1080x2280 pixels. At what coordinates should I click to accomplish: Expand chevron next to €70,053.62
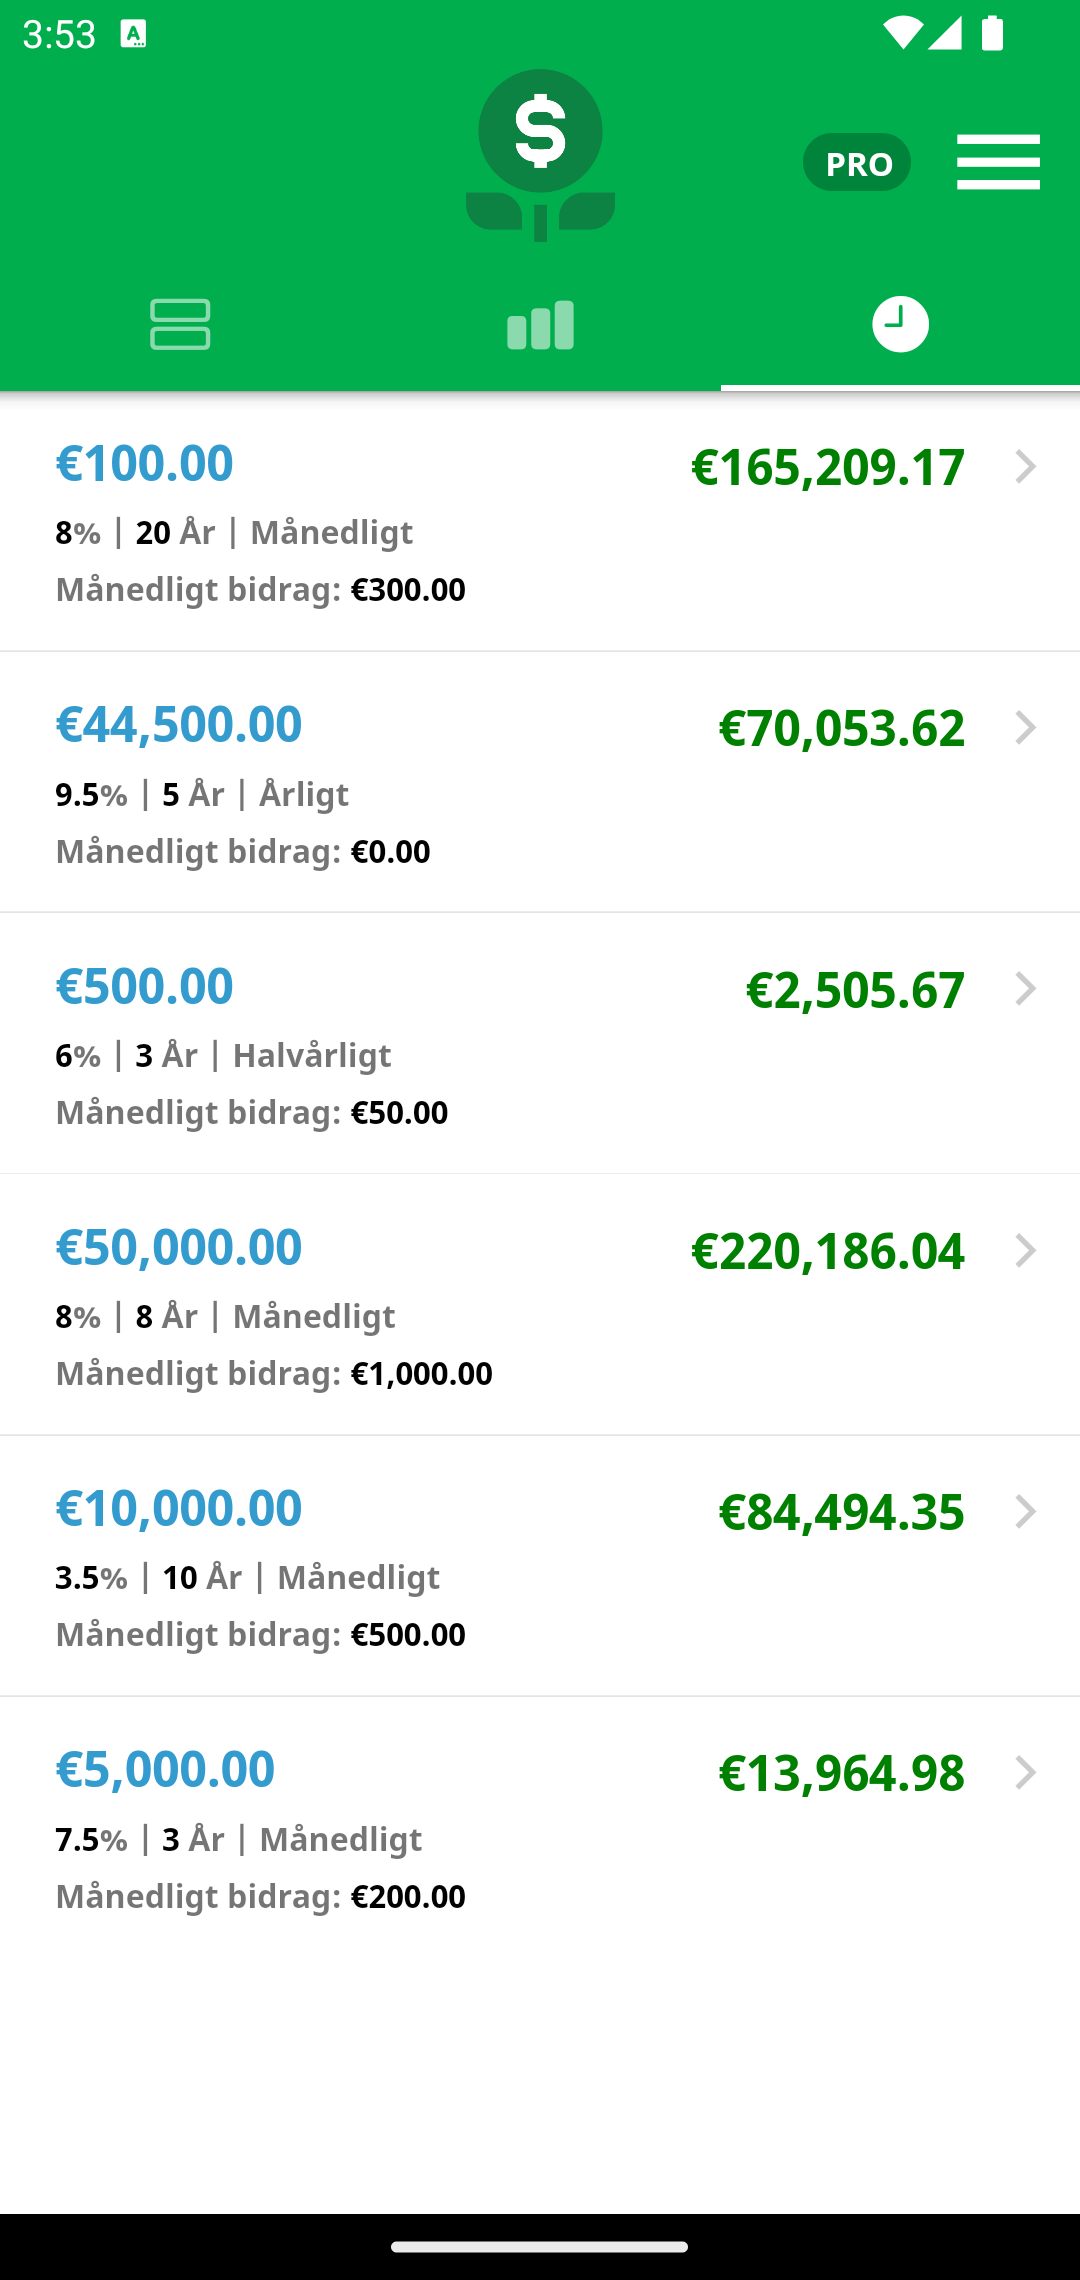click(1025, 728)
